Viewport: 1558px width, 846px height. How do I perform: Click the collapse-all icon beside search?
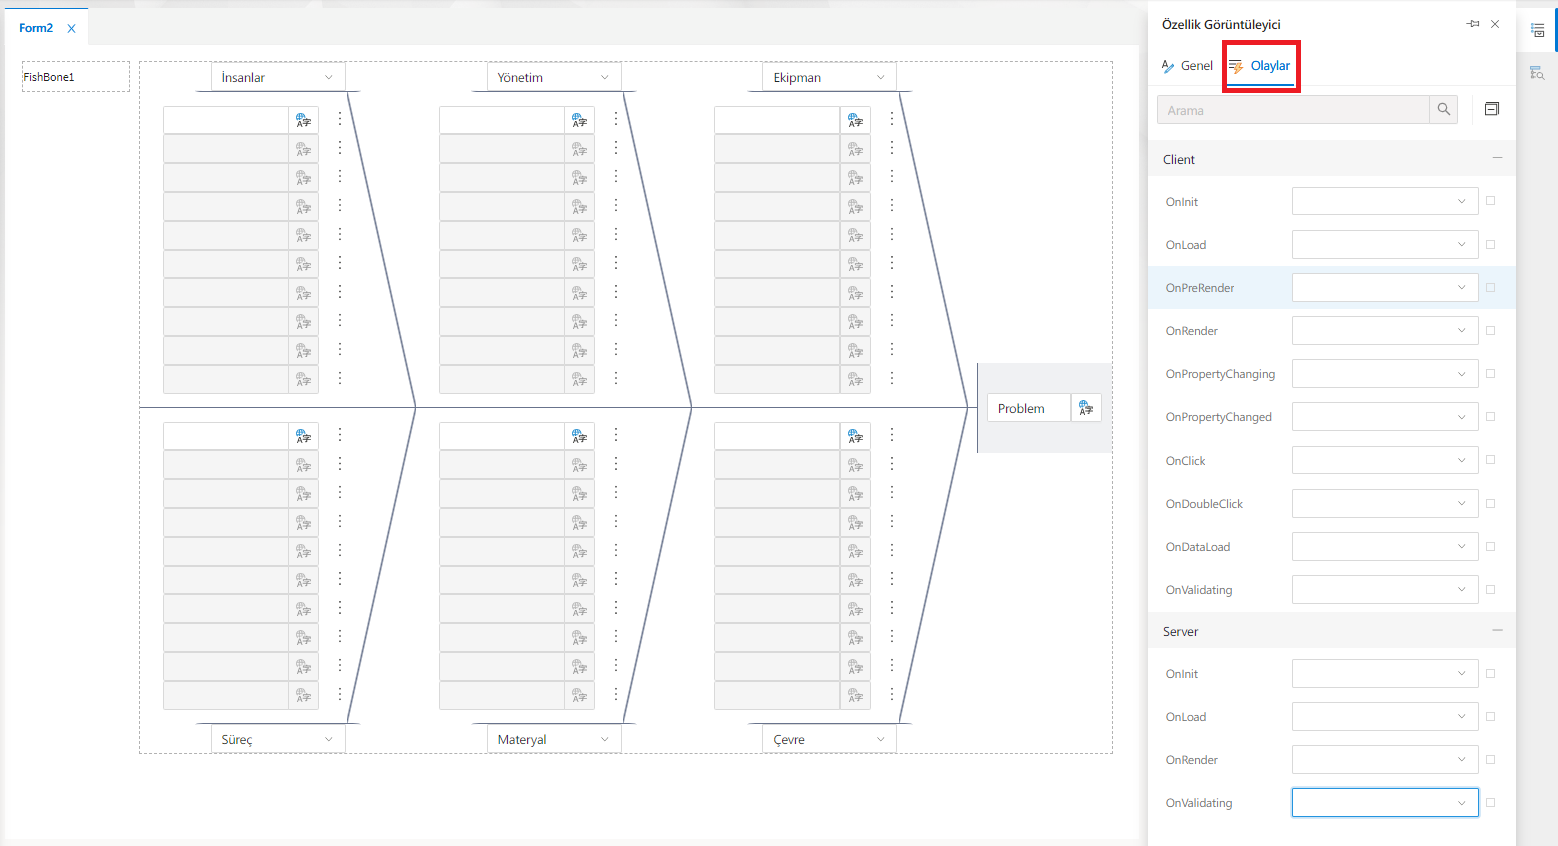[x=1492, y=109]
